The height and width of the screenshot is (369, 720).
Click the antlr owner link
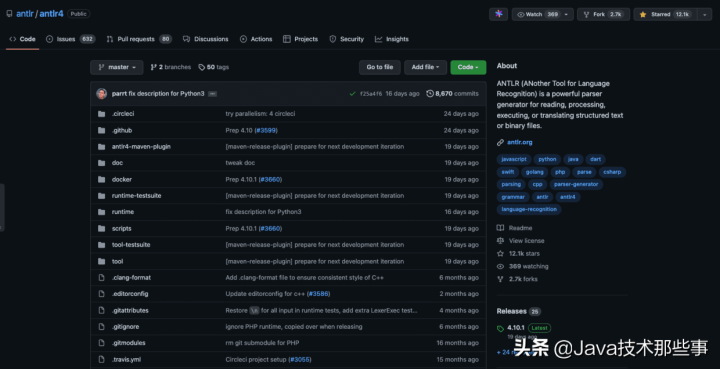[x=25, y=14]
